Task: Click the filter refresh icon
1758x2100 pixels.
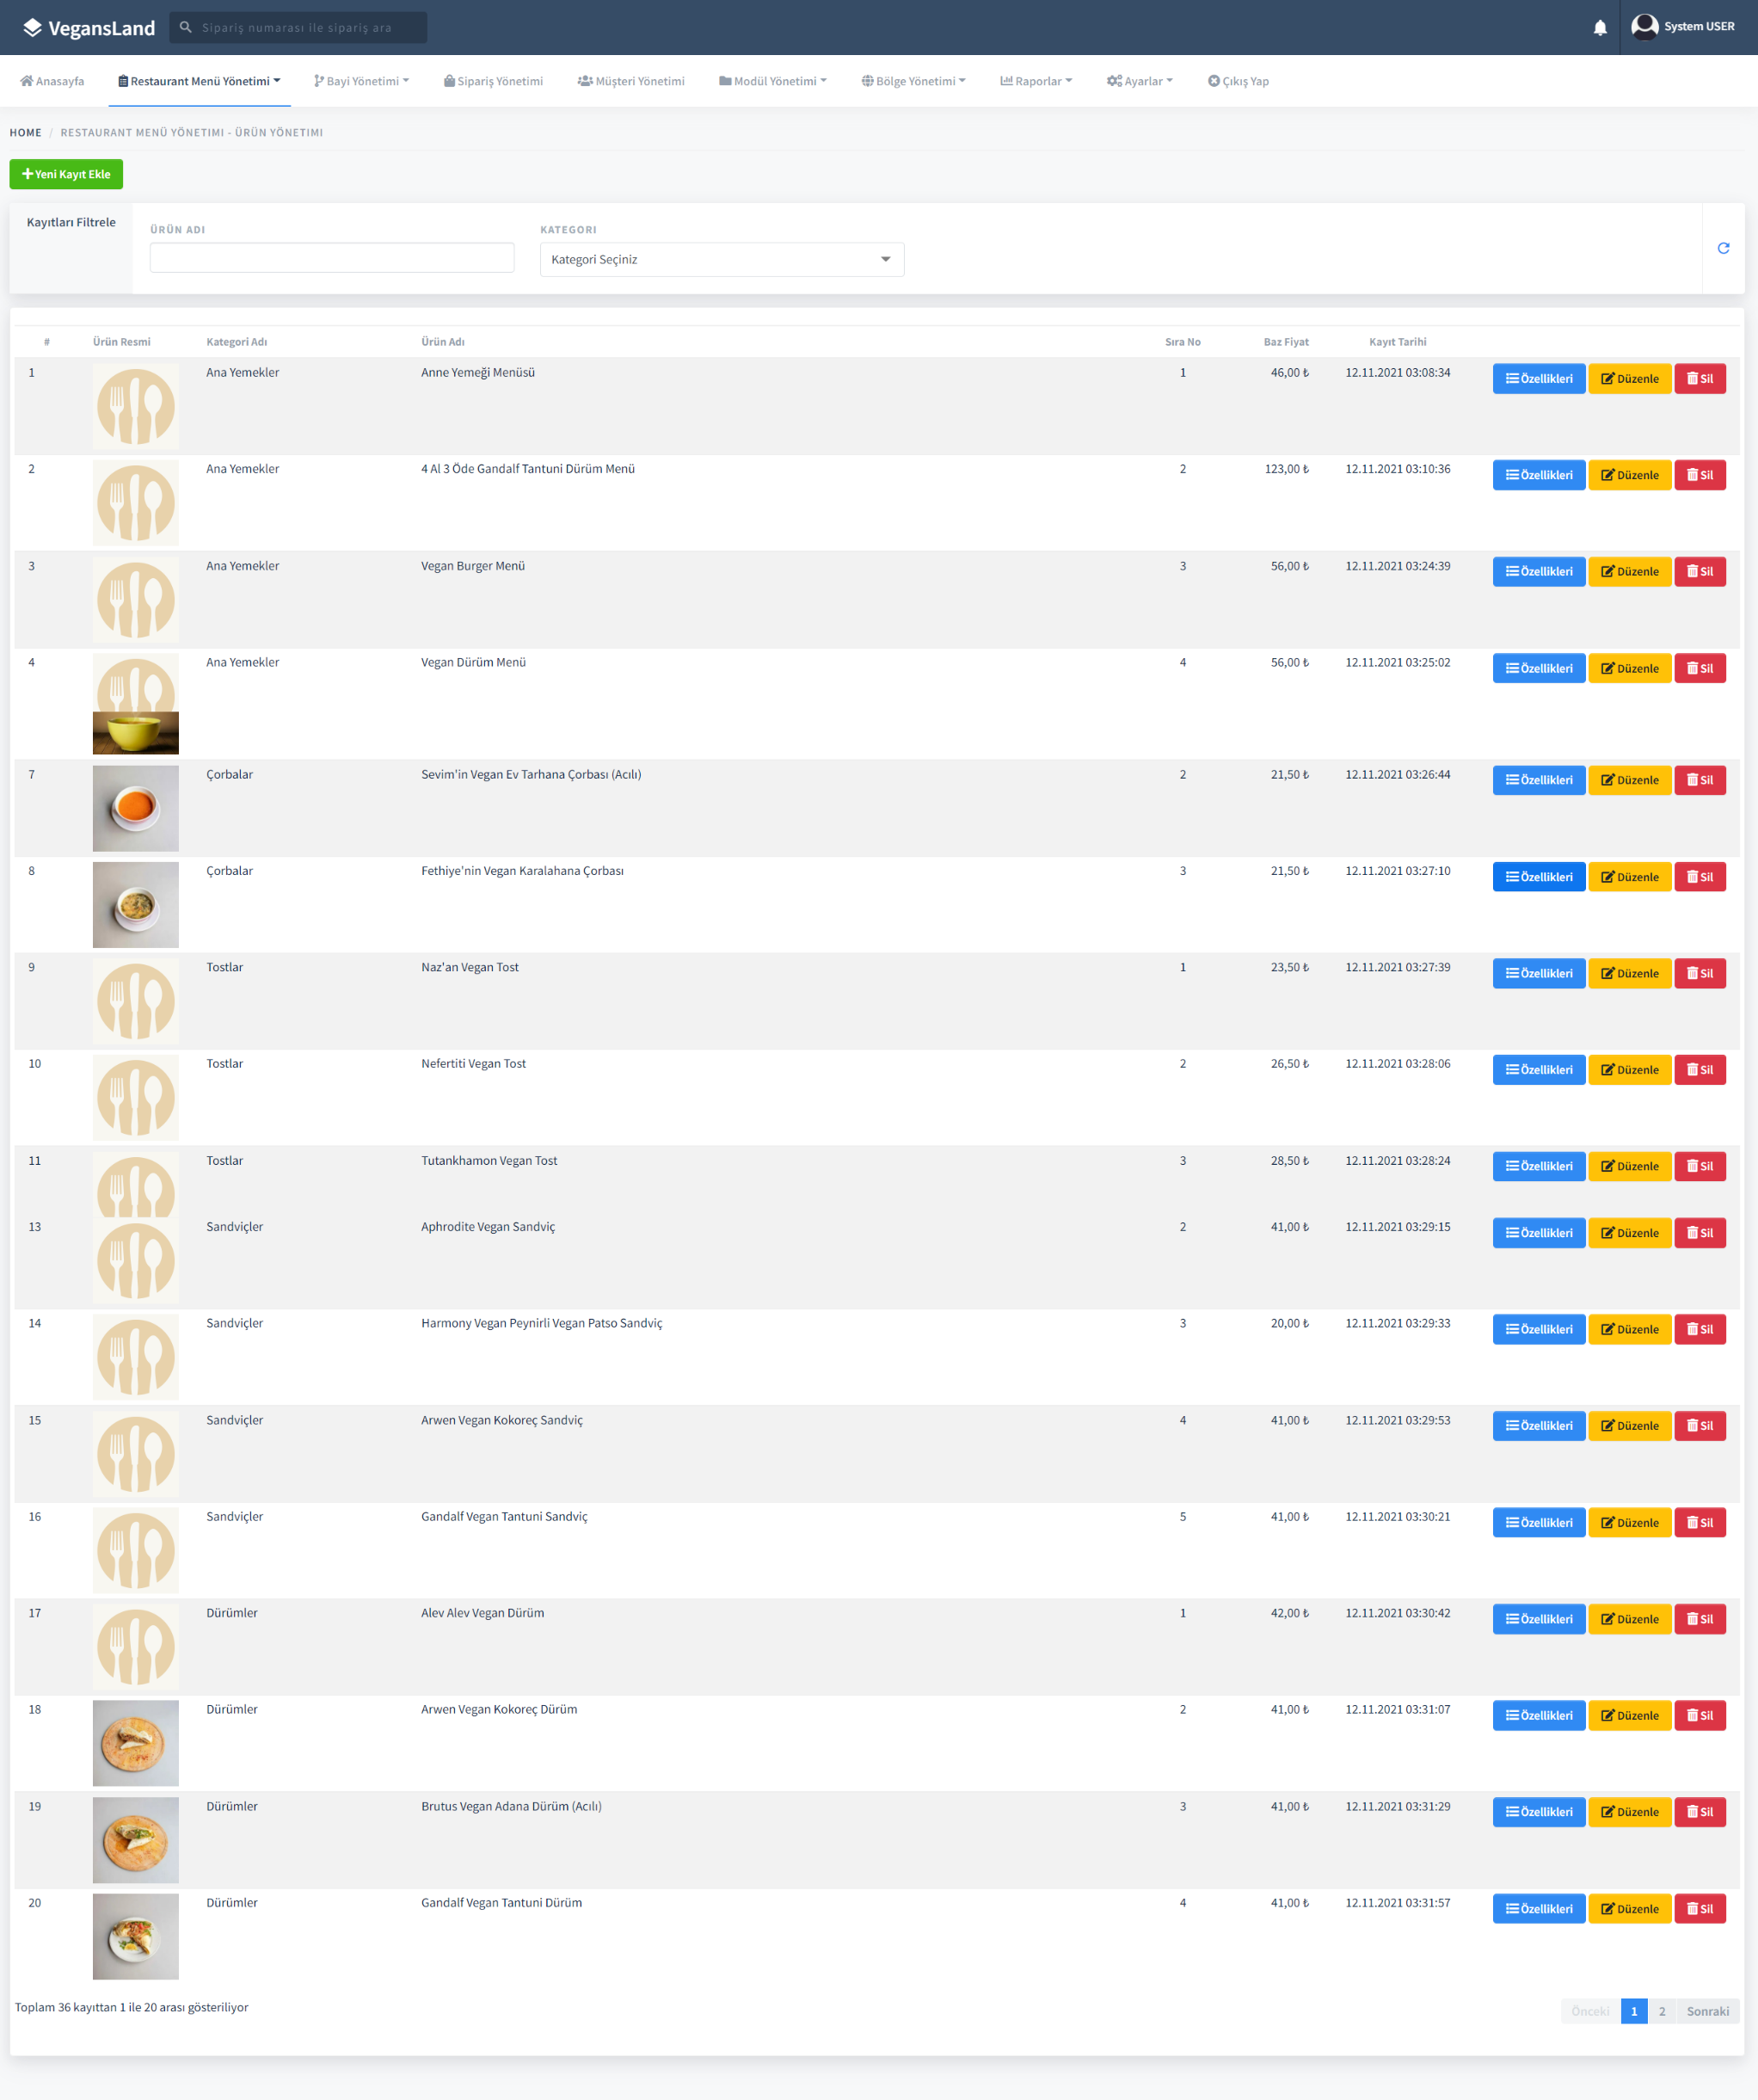Action: (x=1723, y=248)
